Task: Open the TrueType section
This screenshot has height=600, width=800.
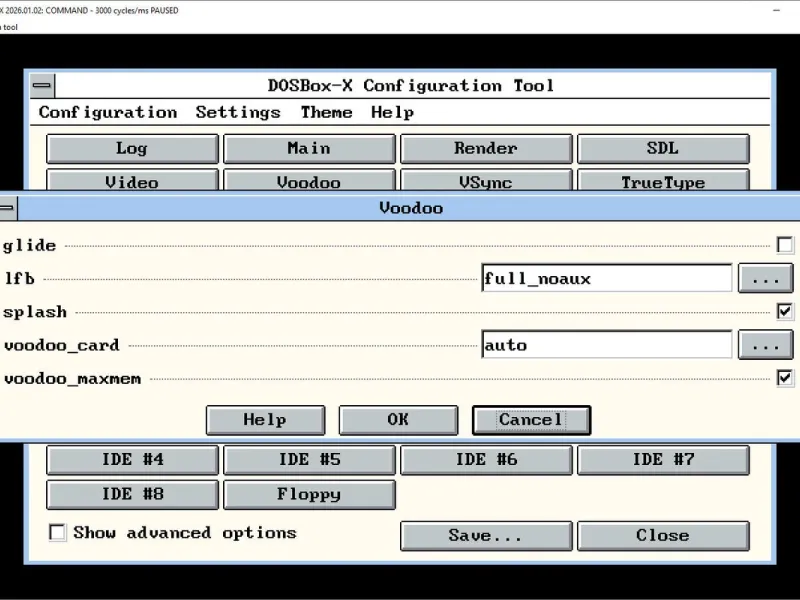Action: tap(663, 180)
